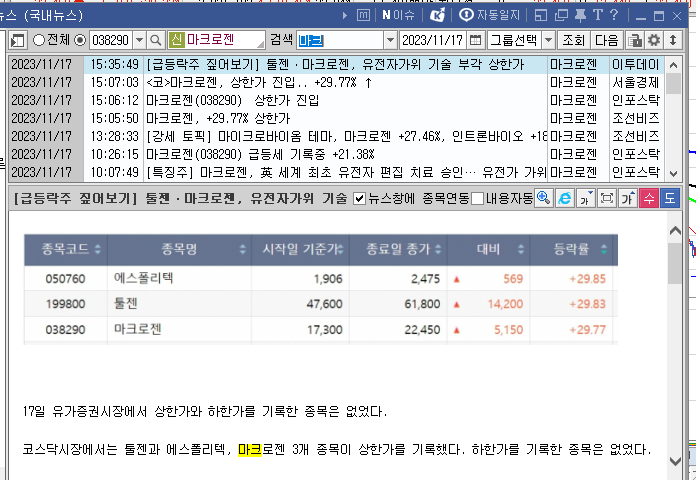Sort table by 종목명 column
696x480 pixels.
pos(179,249)
